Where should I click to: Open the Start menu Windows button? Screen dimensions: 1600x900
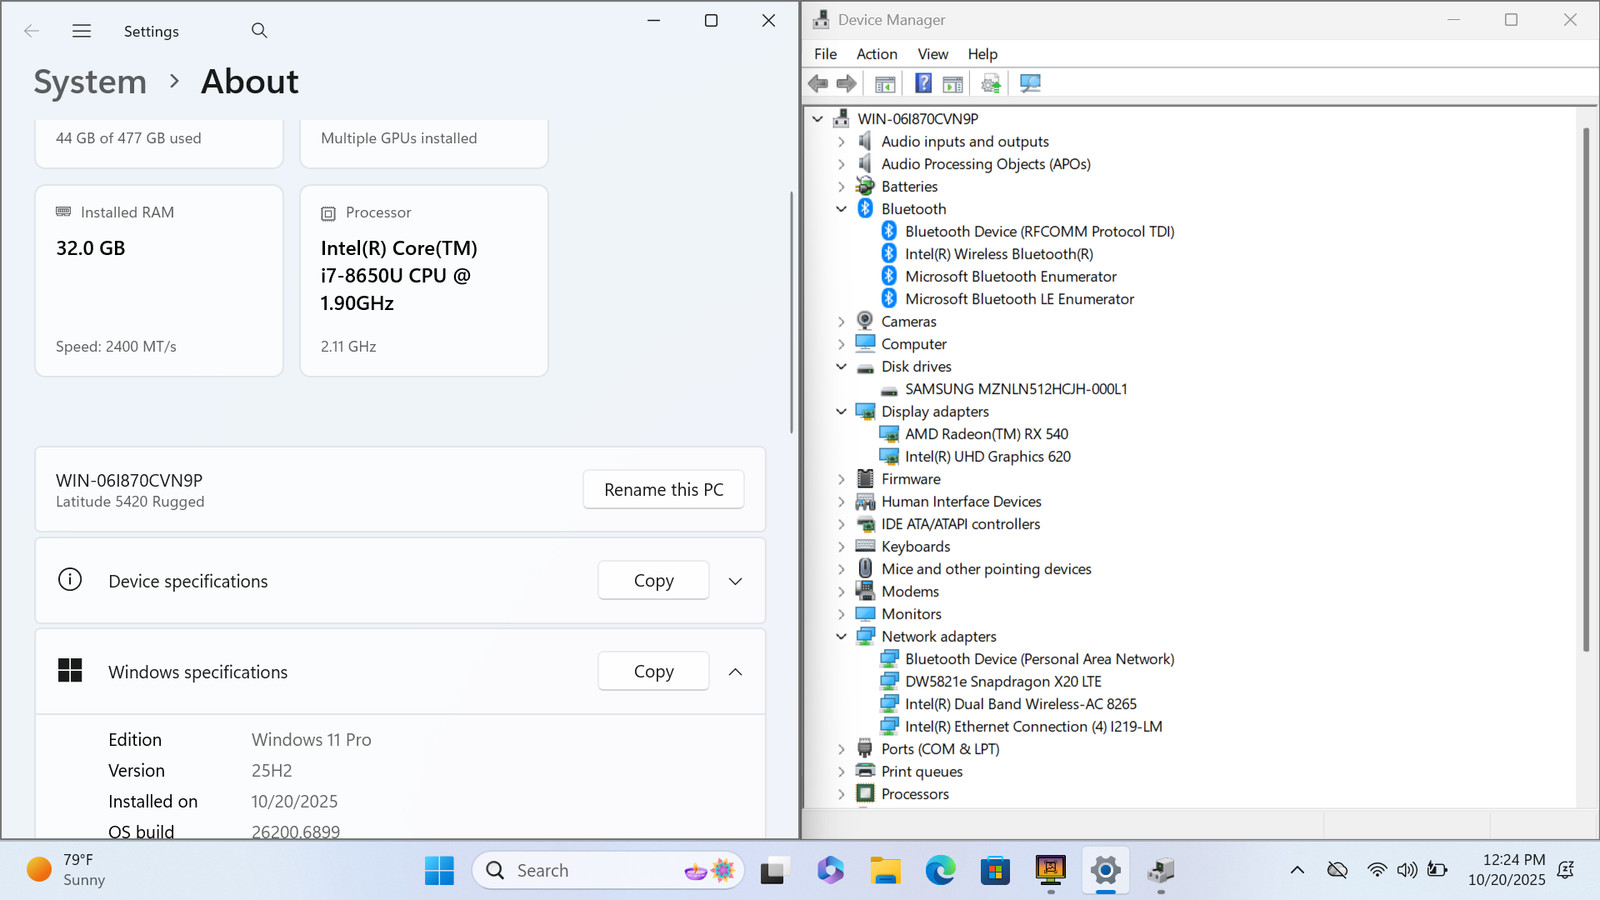coord(439,870)
